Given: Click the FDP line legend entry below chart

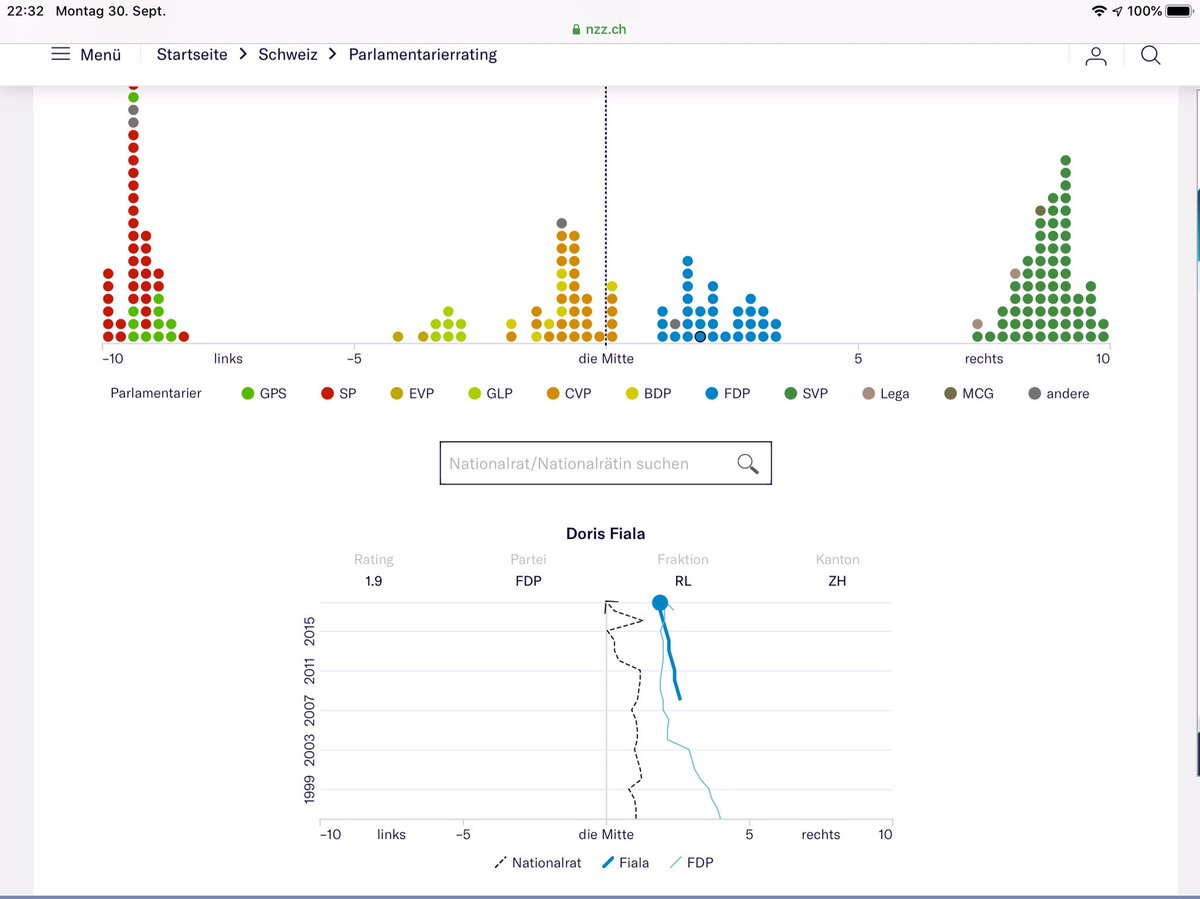Looking at the screenshot, I should 692,863.
